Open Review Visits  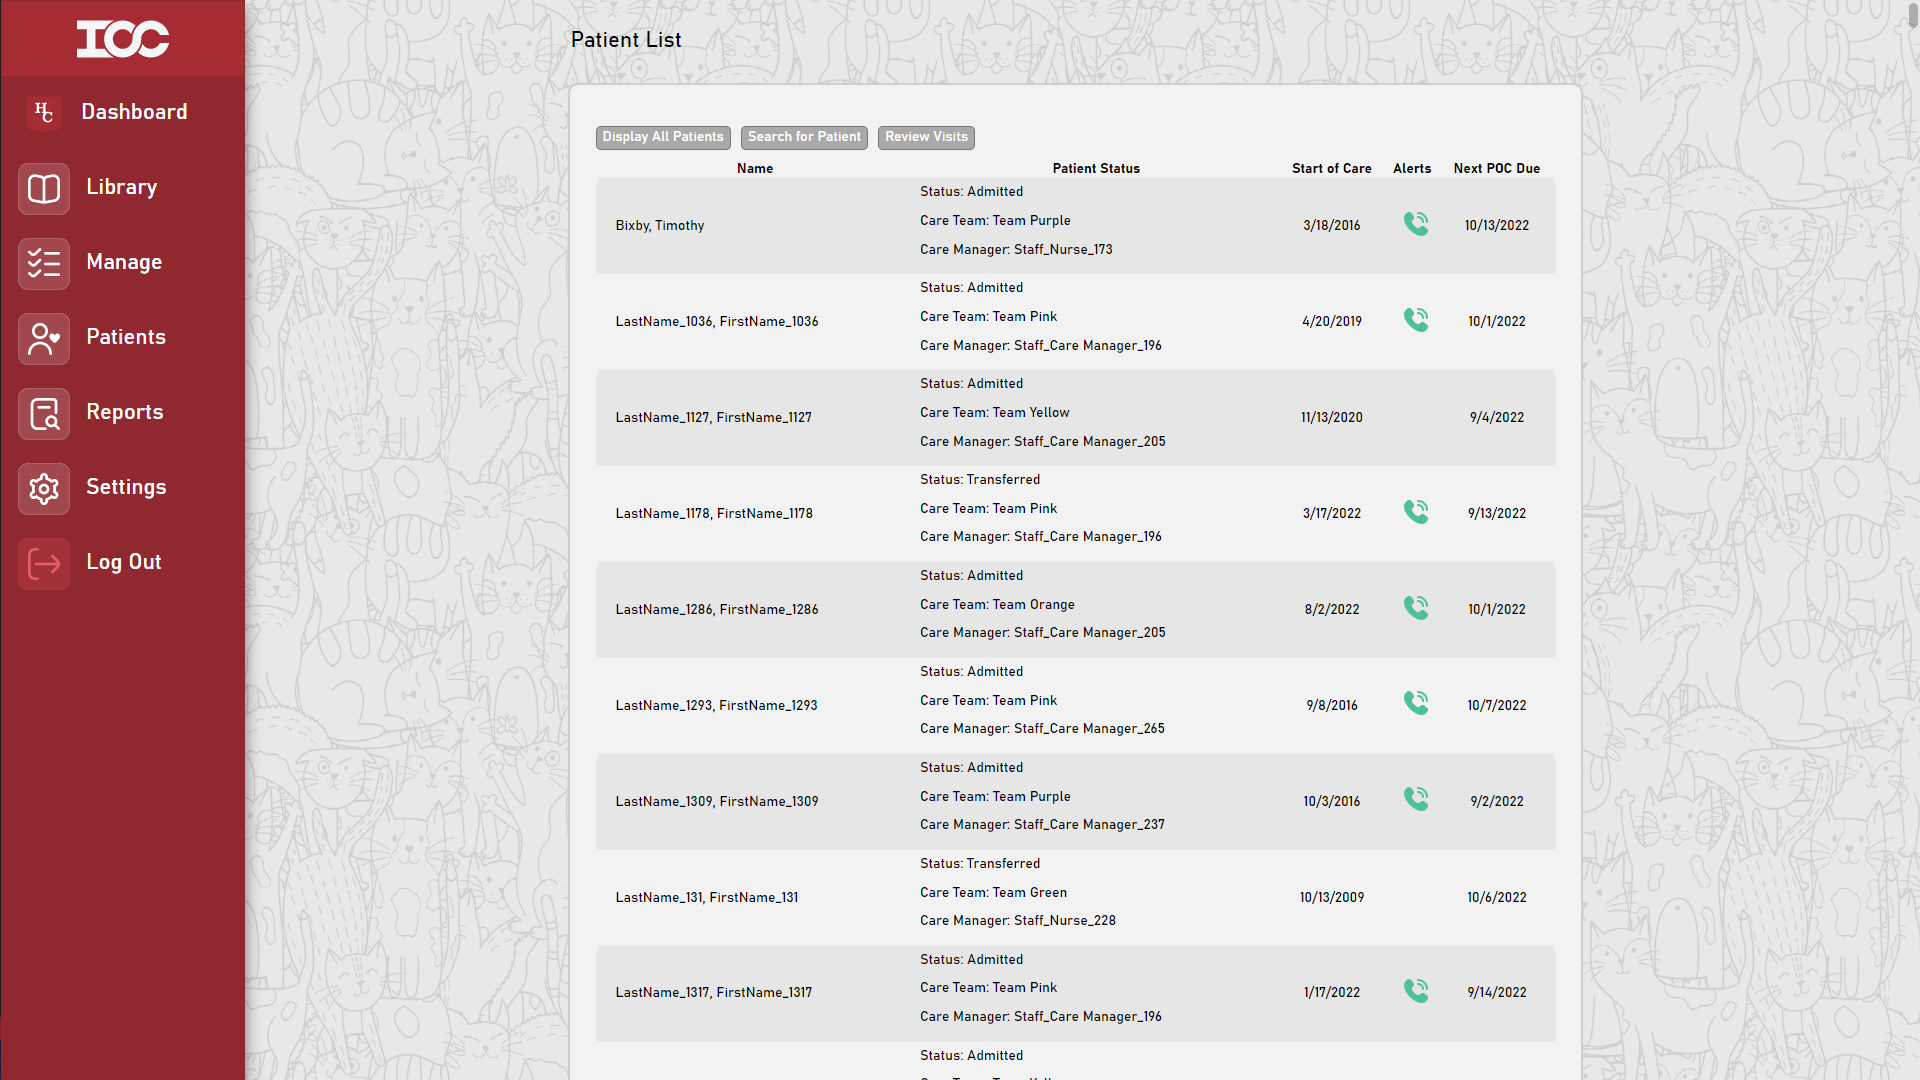pyautogui.click(x=925, y=137)
